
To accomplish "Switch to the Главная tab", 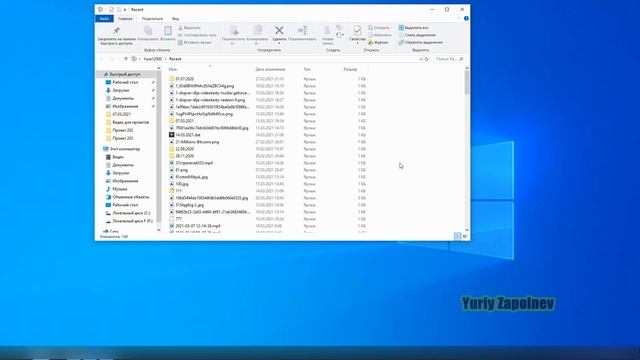I will pos(125,19).
